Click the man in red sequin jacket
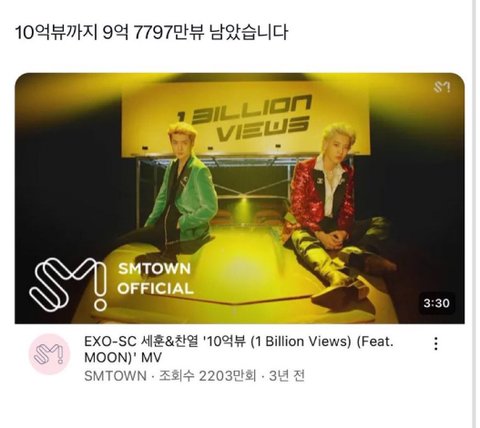Screen dimensions: 480x428 (333, 213)
